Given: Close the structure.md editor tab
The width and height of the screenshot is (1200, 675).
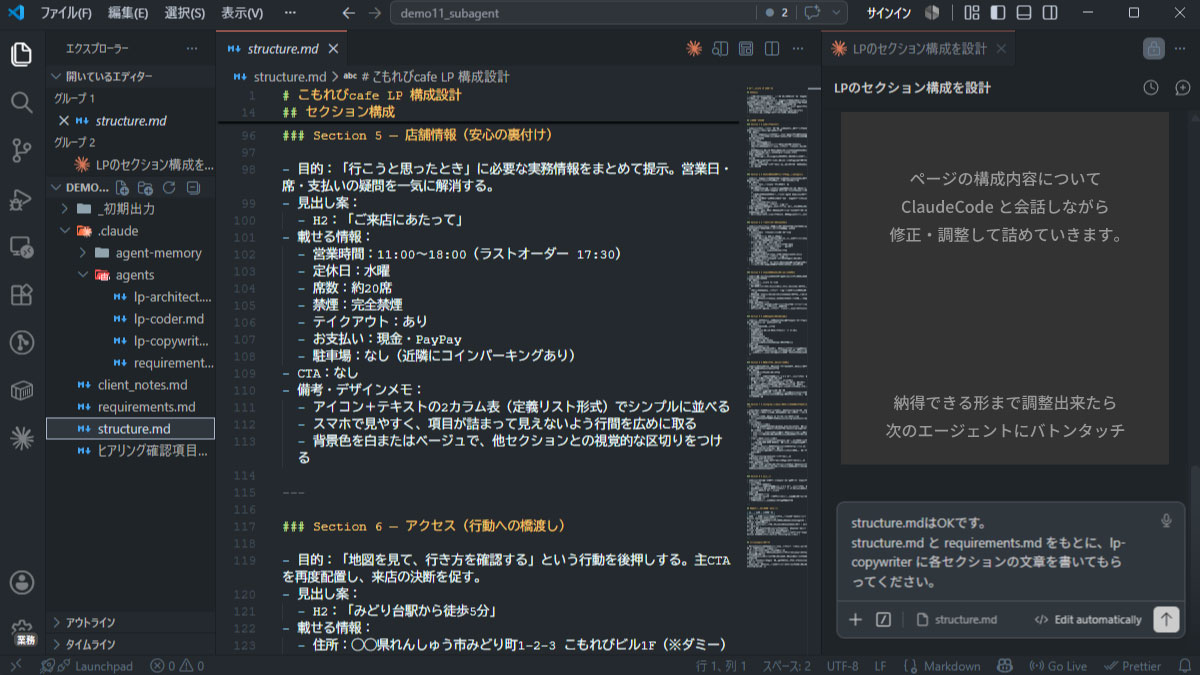Looking at the screenshot, I should pyautogui.click(x=333, y=48).
